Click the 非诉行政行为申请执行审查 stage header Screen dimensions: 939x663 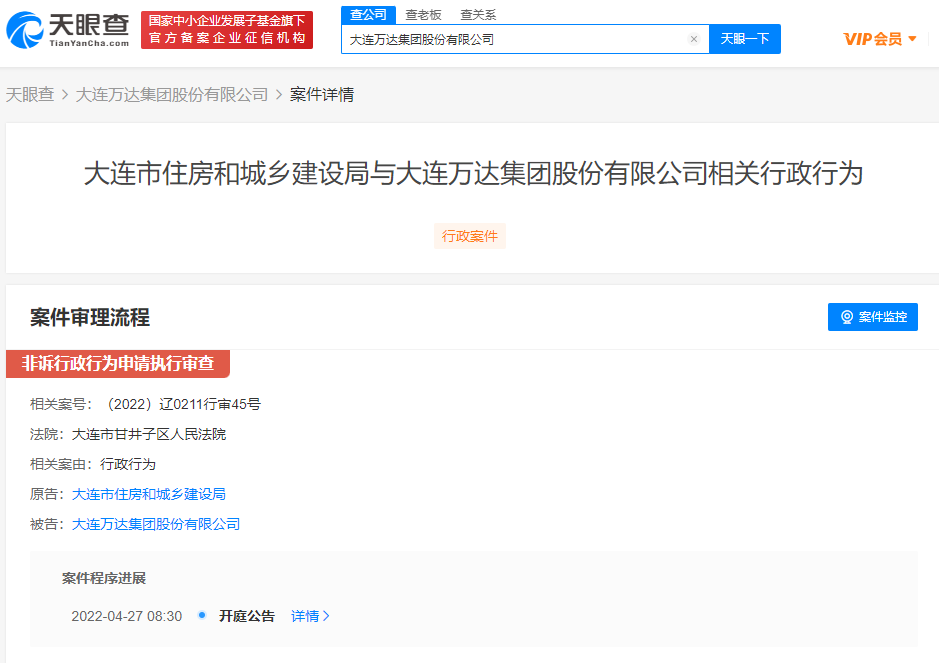point(118,364)
